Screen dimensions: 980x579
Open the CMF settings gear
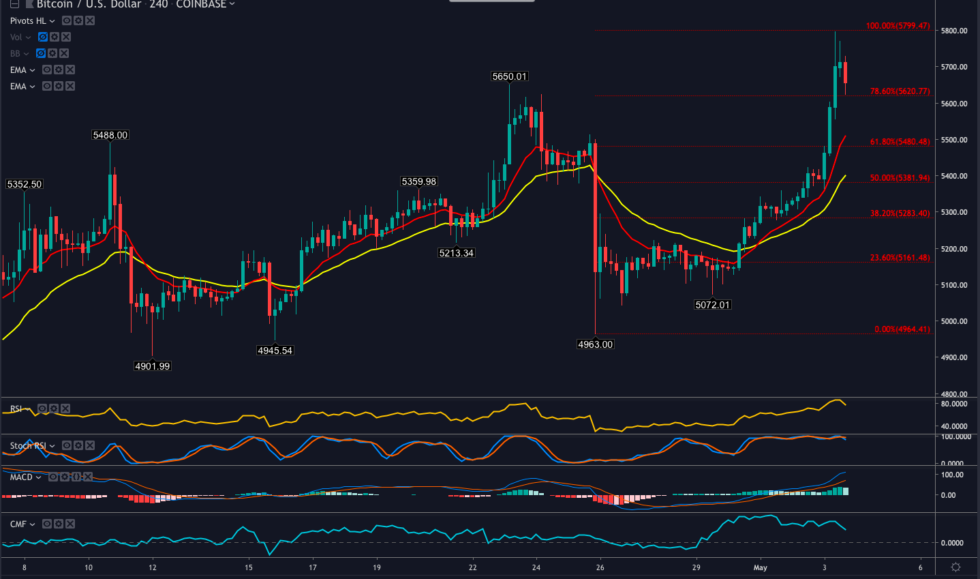tap(59, 523)
